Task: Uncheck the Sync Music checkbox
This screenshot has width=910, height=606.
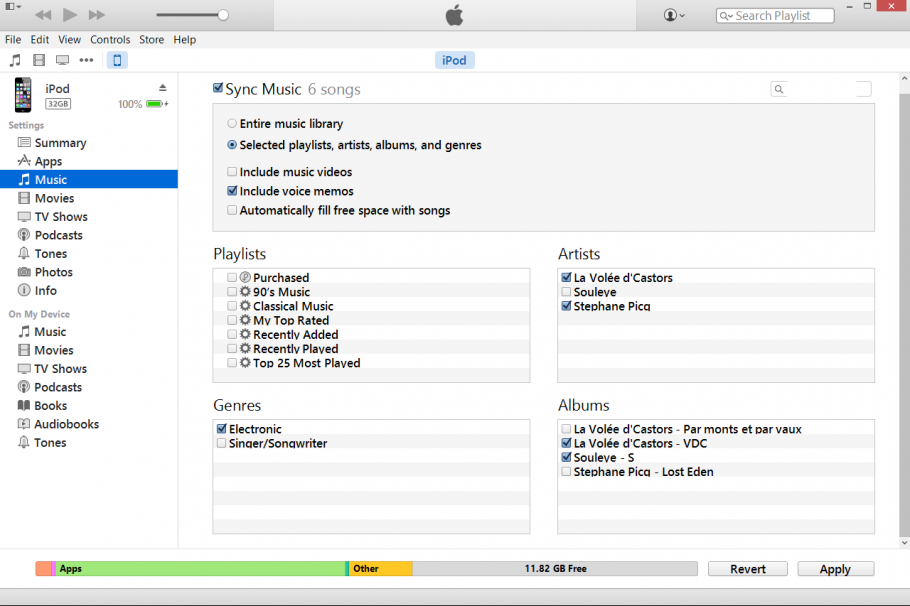Action: tap(218, 89)
